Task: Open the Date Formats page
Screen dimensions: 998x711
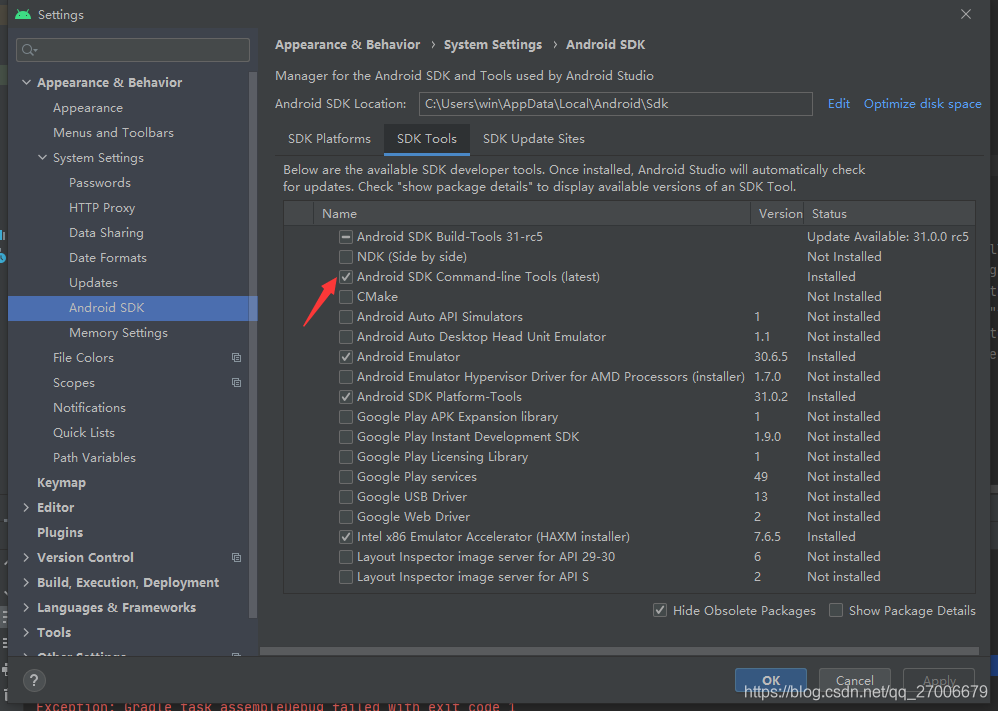Action: (108, 258)
